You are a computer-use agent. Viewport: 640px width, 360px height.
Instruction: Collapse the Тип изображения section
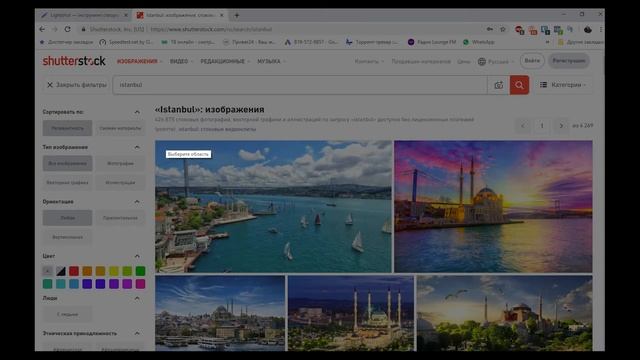tap(137, 147)
